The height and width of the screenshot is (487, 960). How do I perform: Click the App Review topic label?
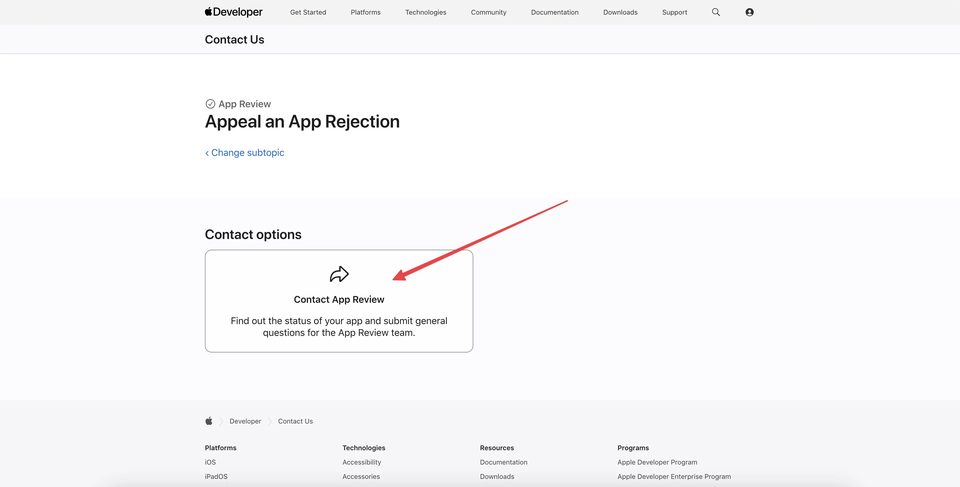tap(244, 104)
